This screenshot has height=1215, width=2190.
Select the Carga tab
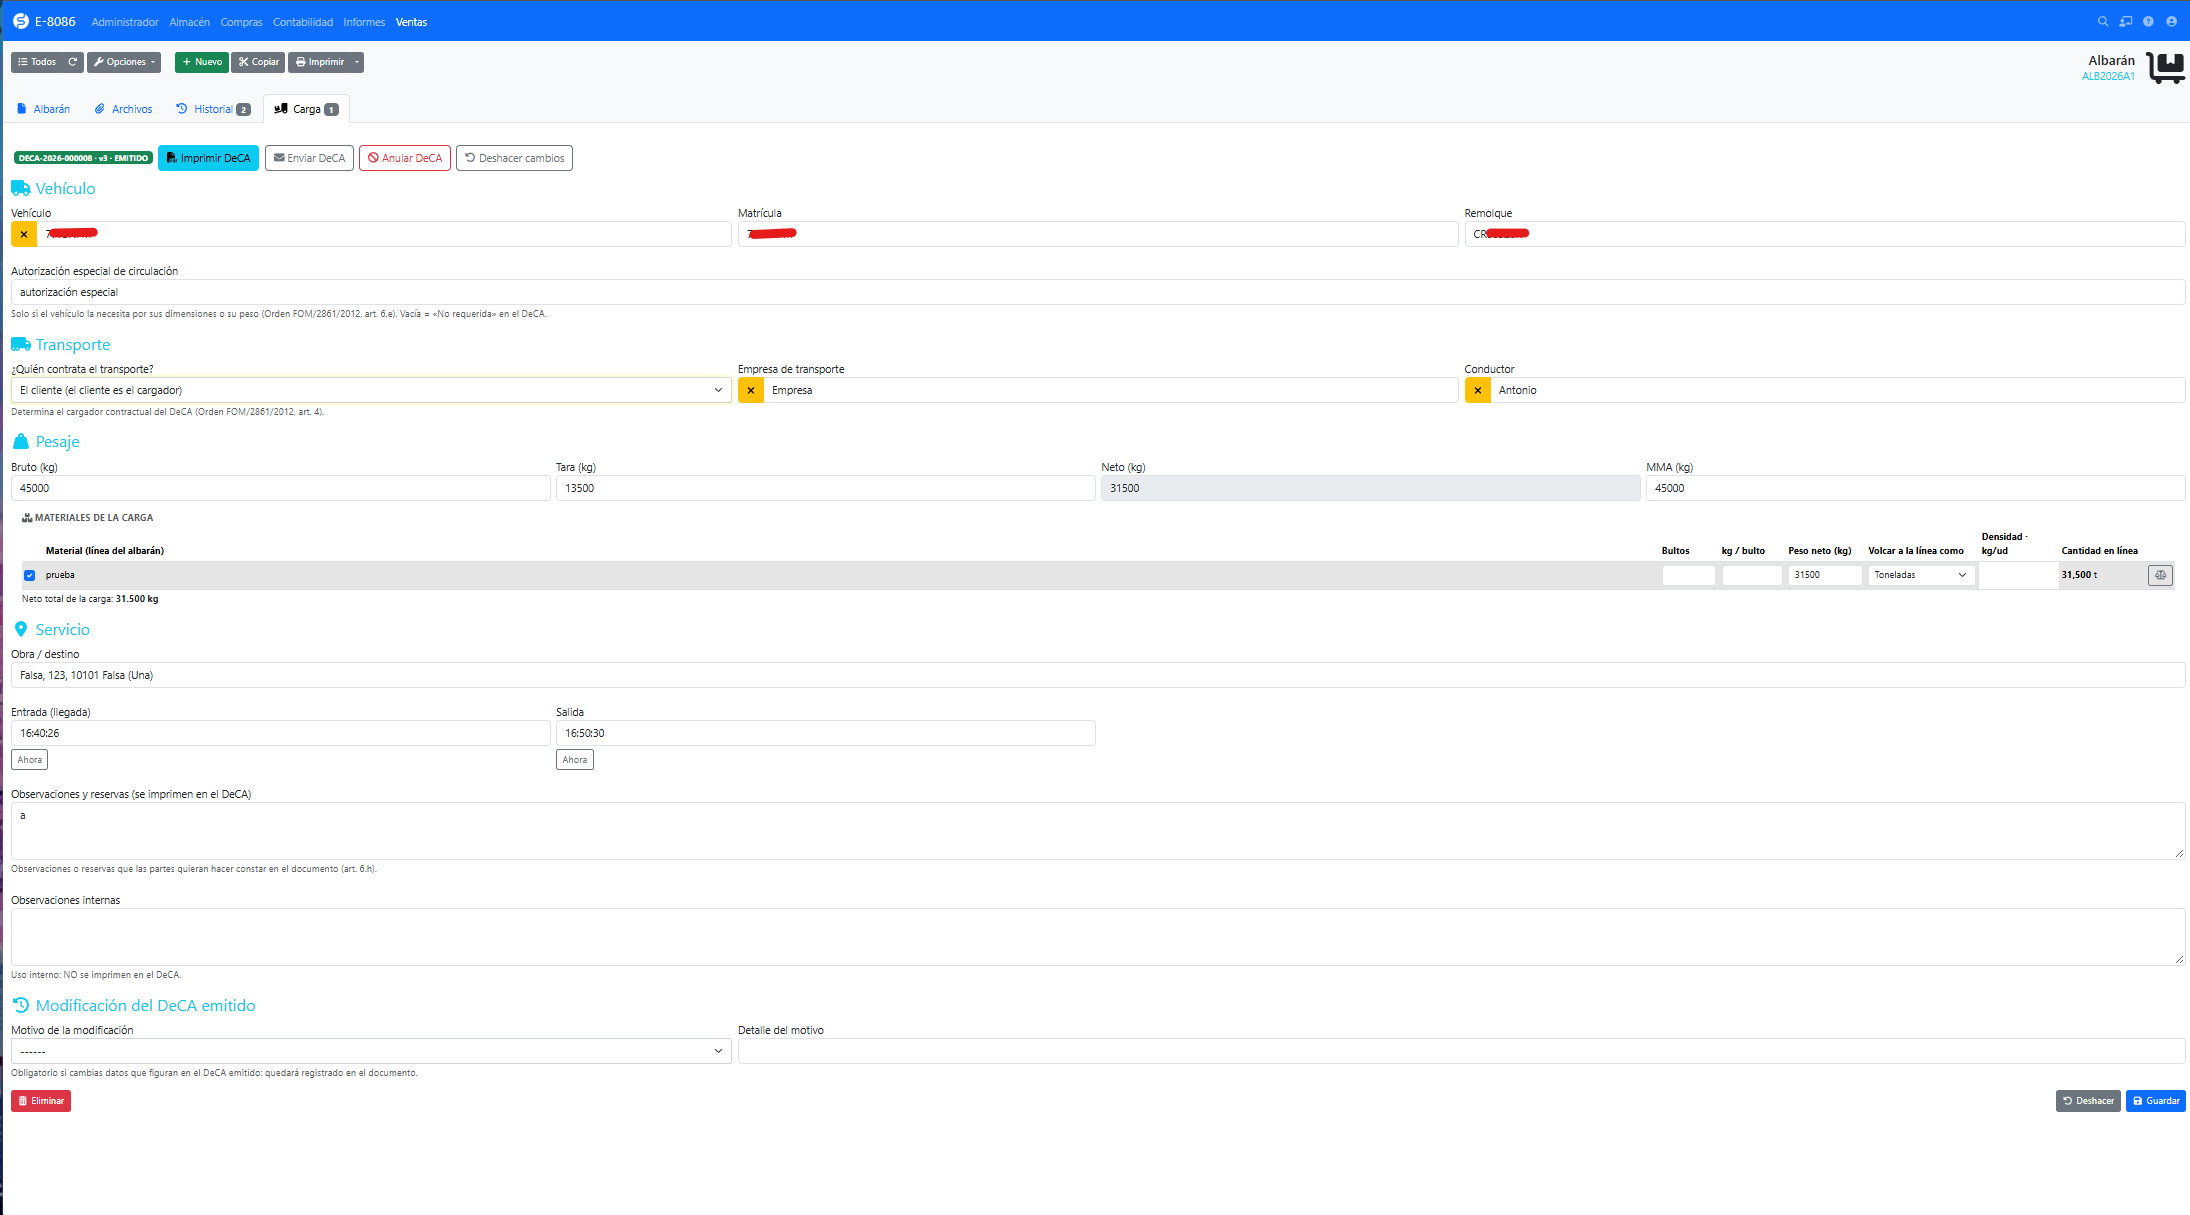pos(306,109)
